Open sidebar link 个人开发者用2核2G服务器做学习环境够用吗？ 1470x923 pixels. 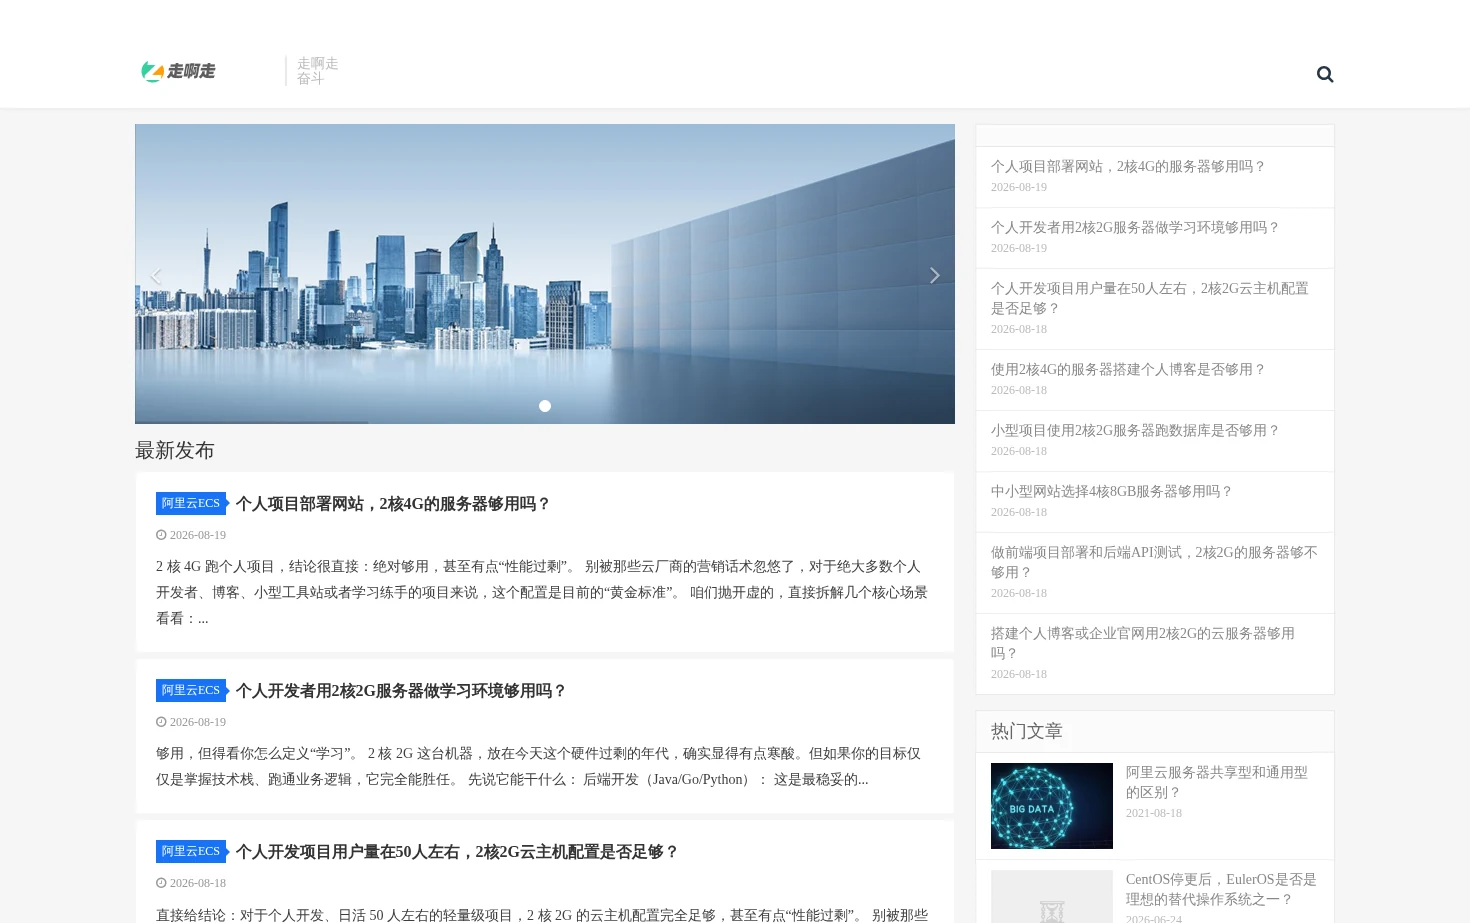click(1136, 228)
